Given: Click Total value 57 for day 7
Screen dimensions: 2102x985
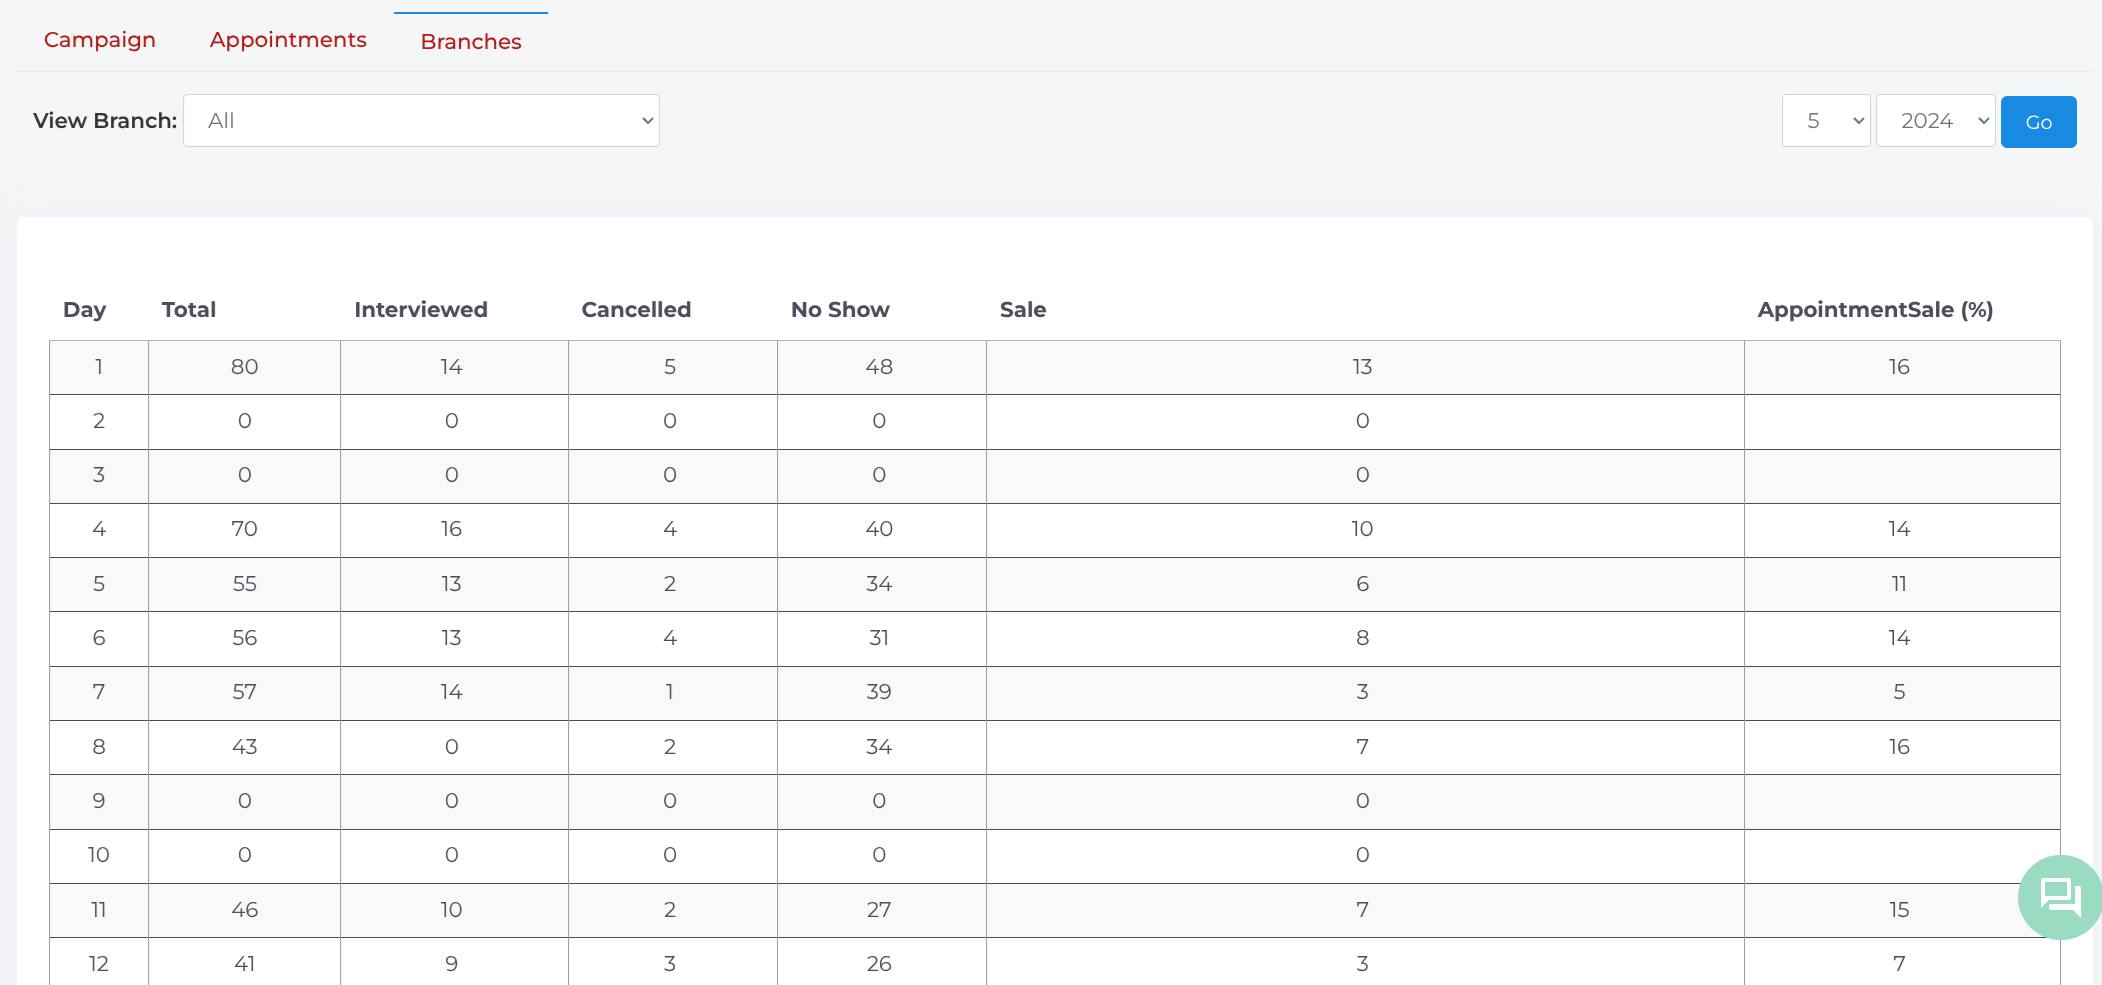Looking at the screenshot, I should coord(245,692).
